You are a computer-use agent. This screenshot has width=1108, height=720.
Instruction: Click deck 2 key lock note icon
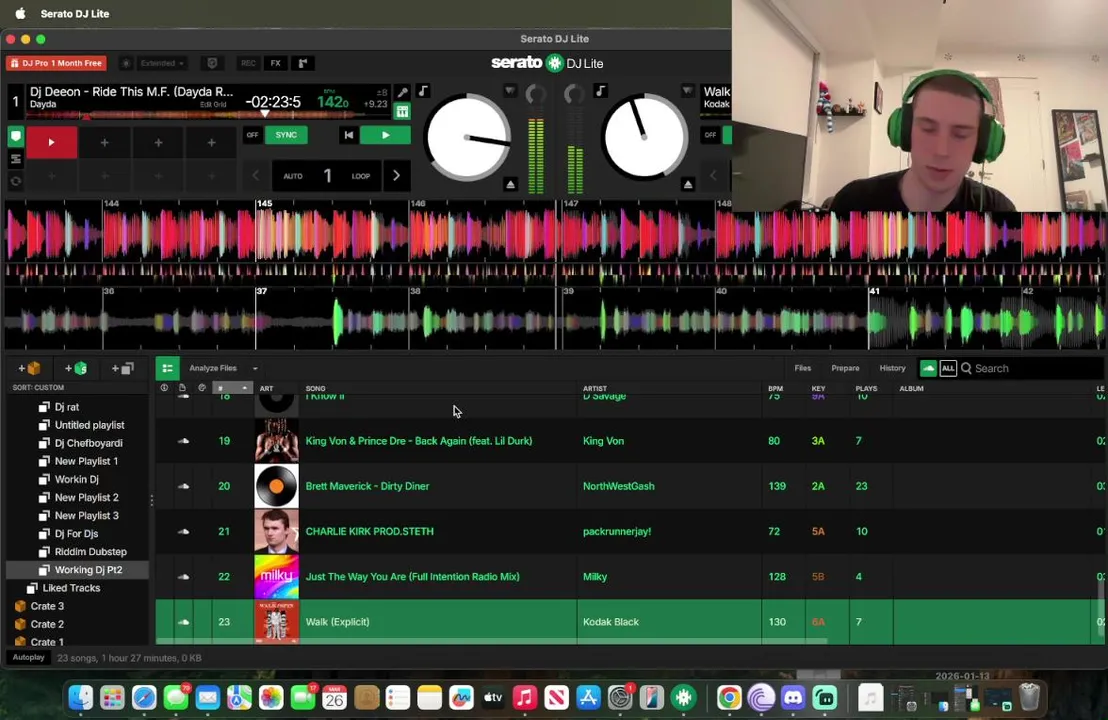600,91
